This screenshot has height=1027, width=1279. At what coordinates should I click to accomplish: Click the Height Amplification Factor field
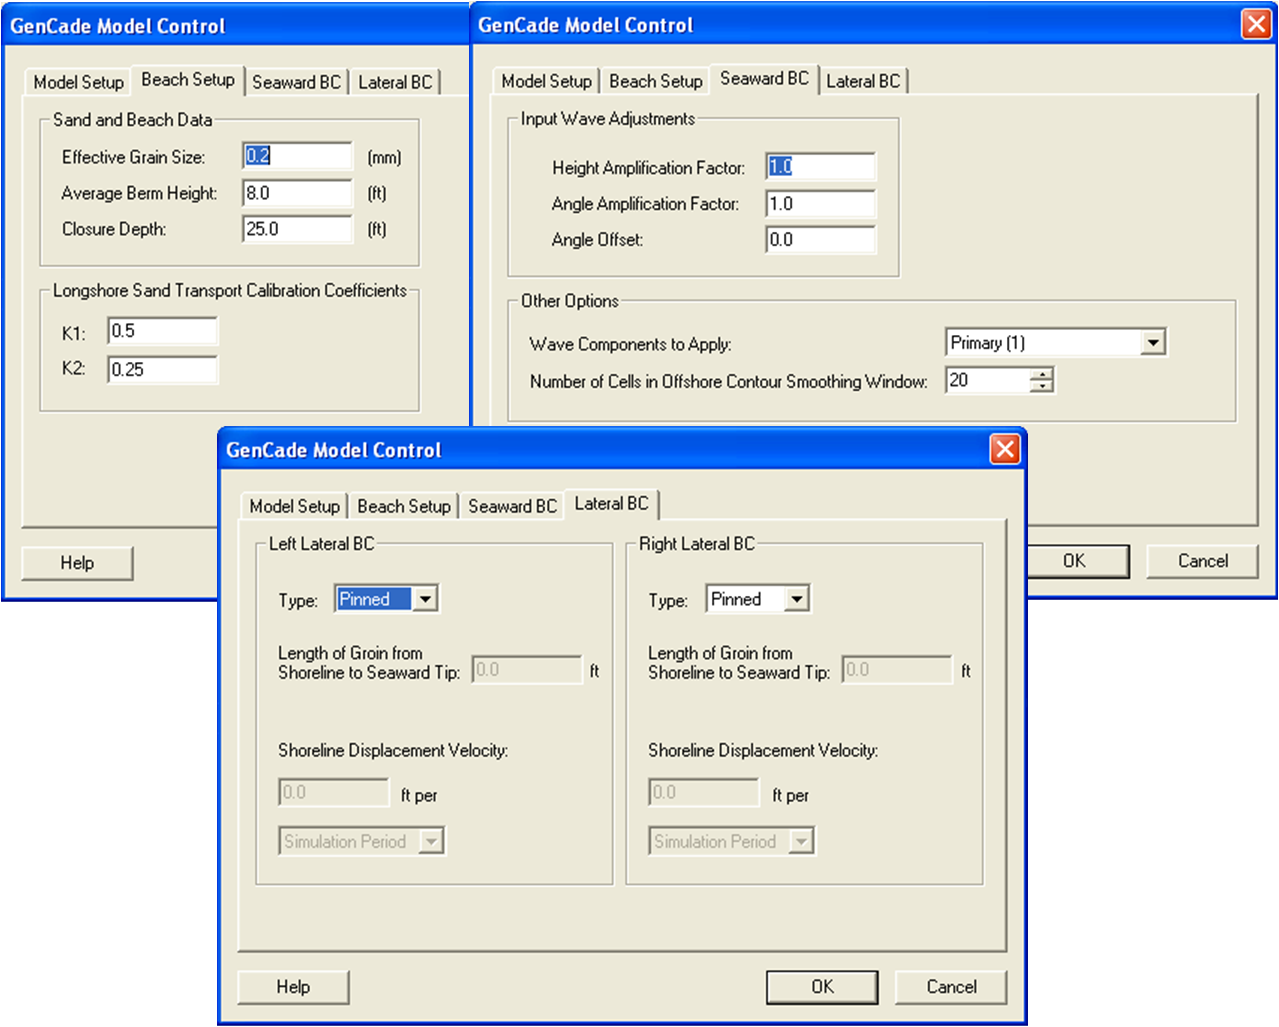tap(821, 167)
